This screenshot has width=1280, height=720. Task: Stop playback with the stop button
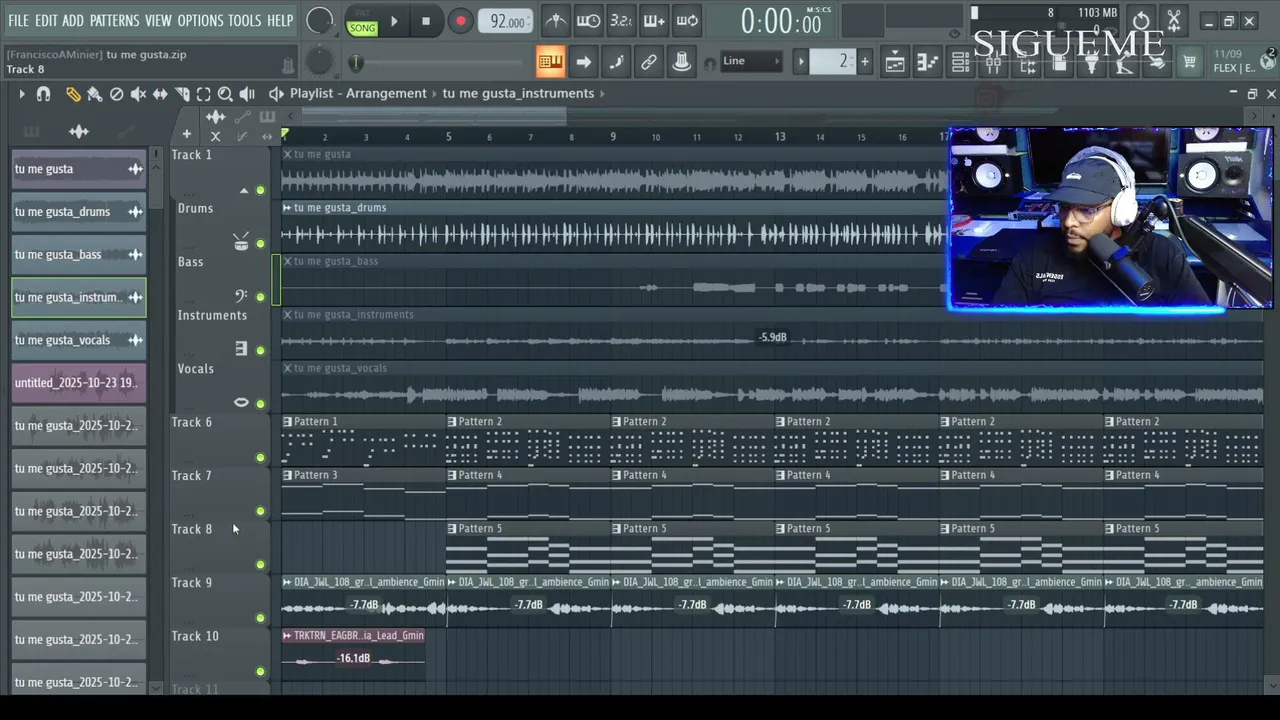(x=426, y=21)
